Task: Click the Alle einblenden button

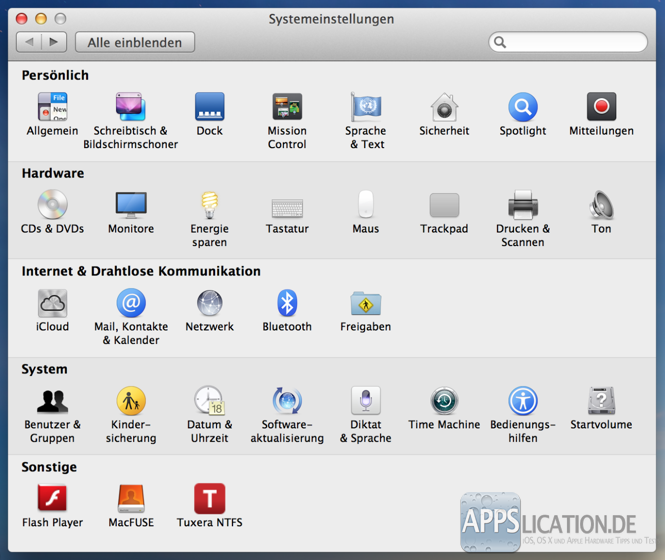Action: click(x=135, y=42)
